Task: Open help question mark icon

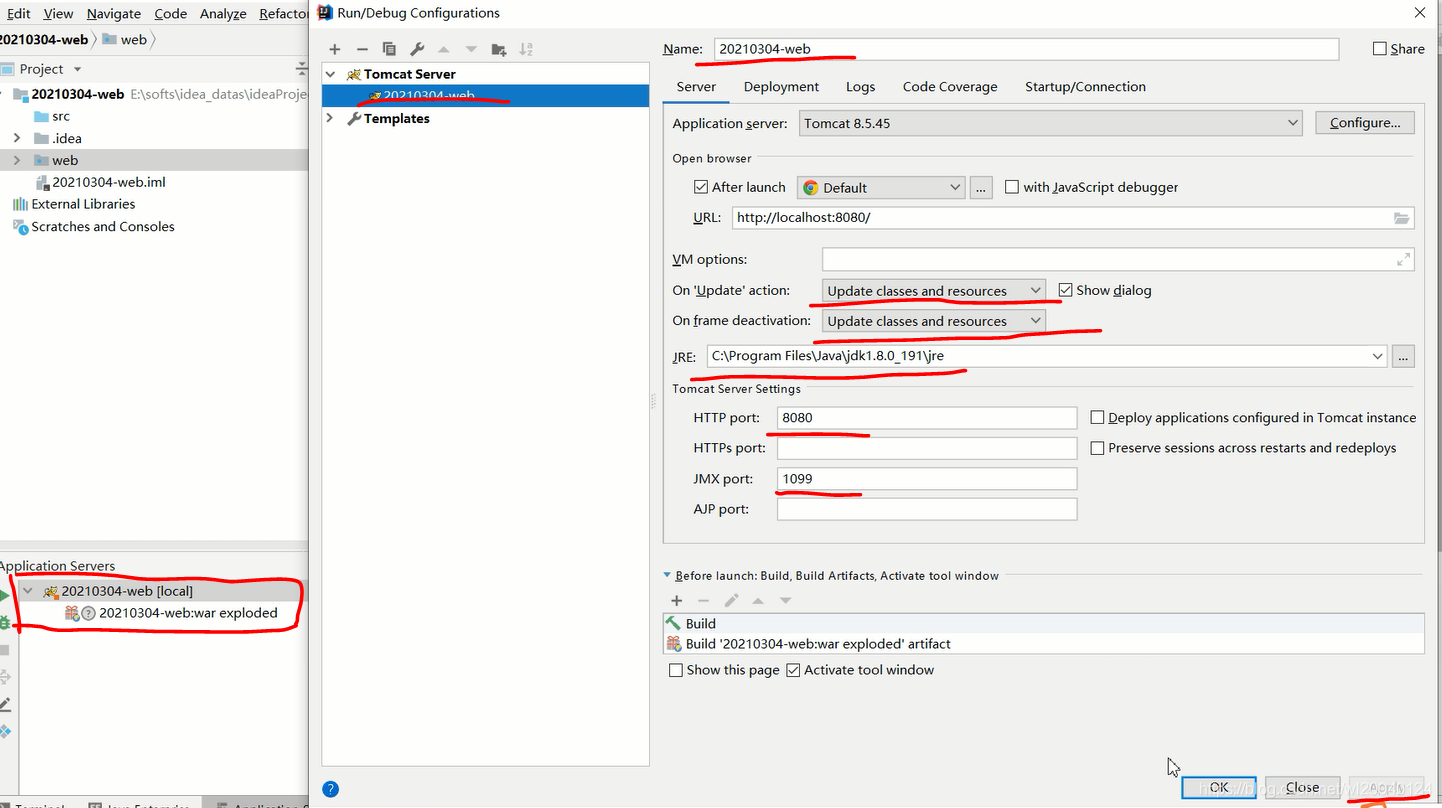Action: click(331, 788)
